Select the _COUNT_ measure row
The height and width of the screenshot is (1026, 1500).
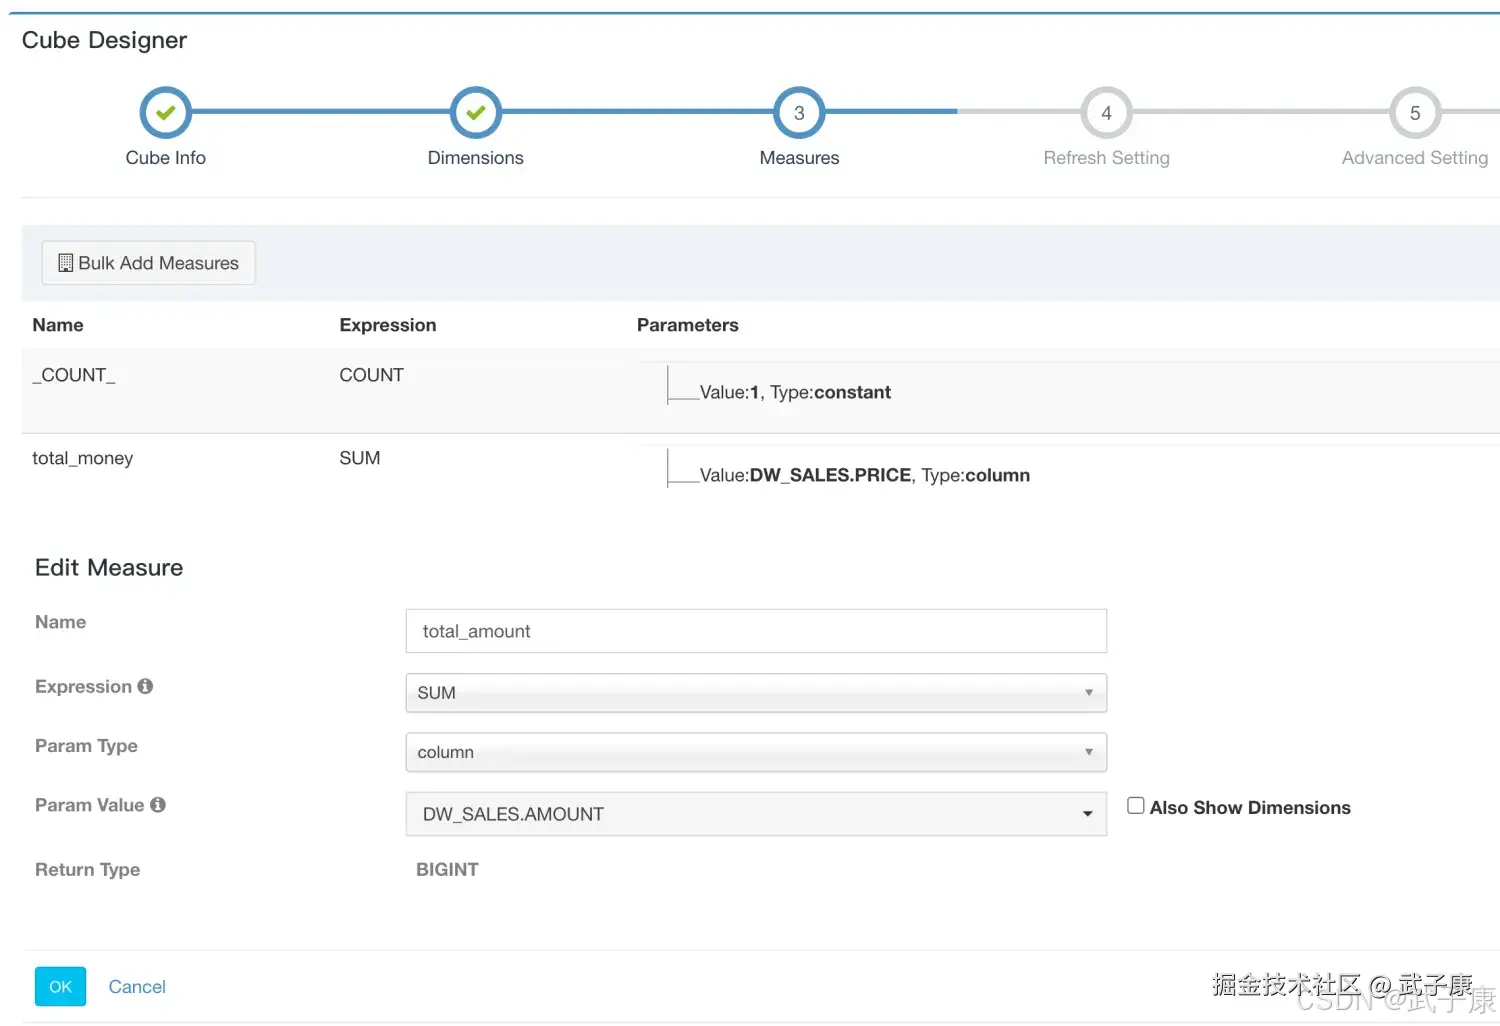(x=74, y=376)
